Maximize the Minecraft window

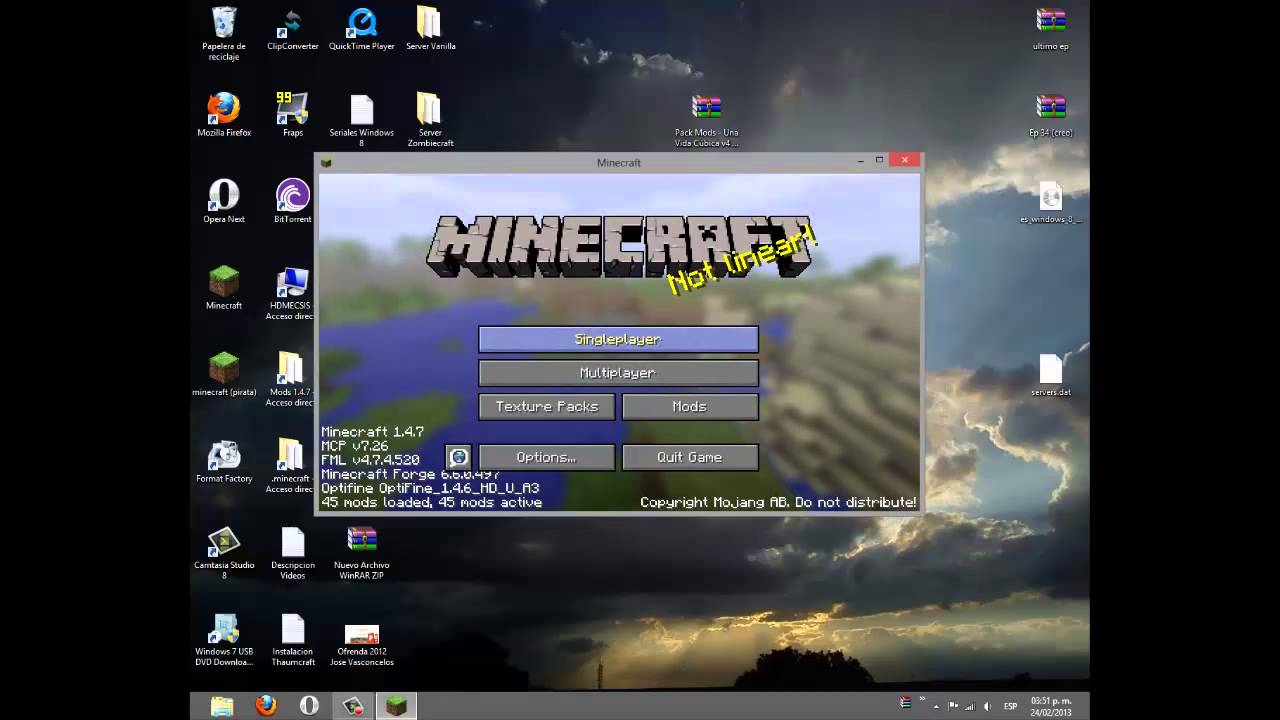(x=880, y=160)
